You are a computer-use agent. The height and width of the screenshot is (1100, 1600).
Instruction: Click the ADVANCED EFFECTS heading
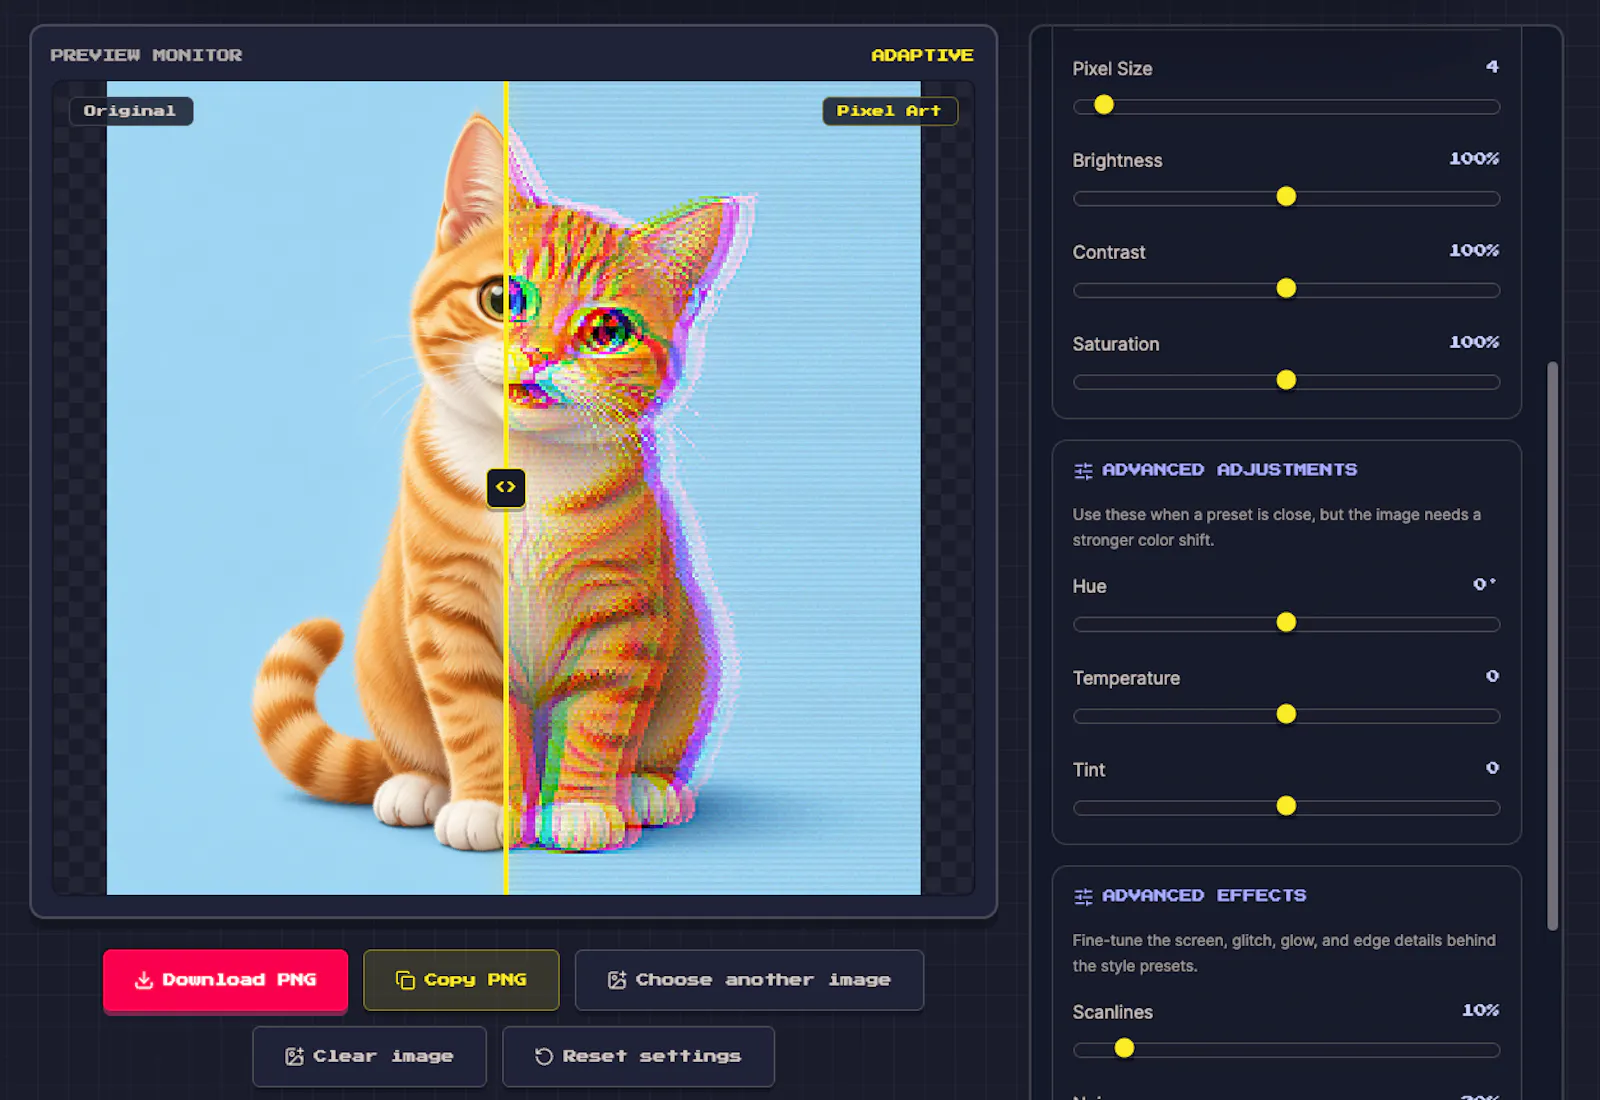pos(1204,896)
